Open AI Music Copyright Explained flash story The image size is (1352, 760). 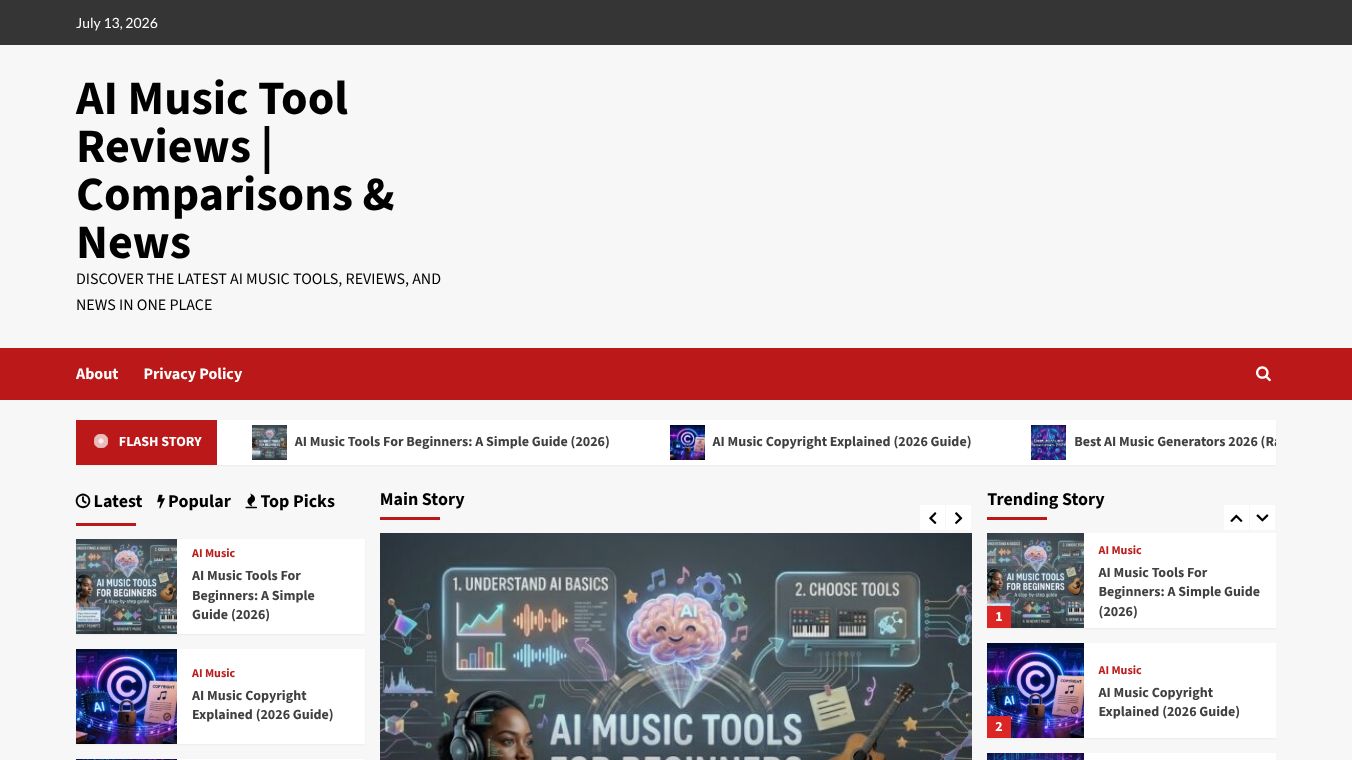841,442
